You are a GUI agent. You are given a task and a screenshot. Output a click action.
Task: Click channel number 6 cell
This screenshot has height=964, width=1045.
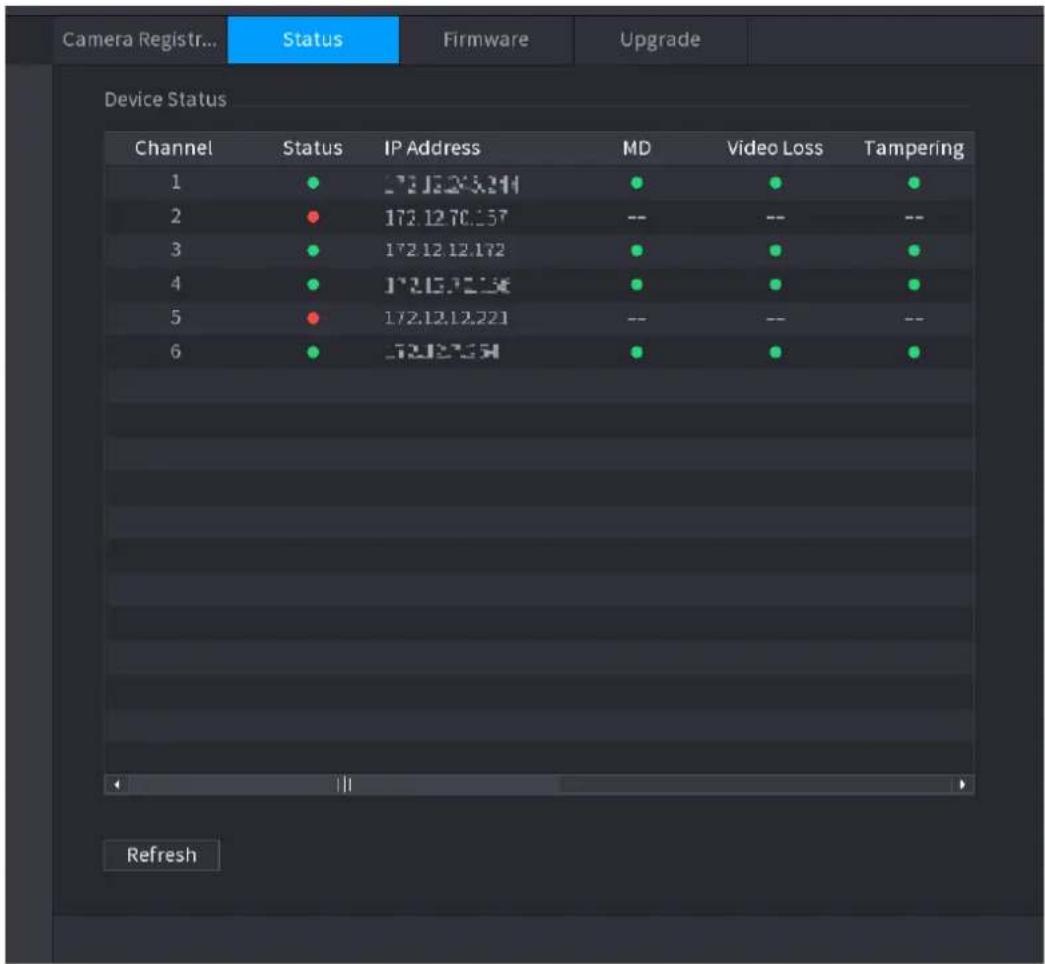(175, 351)
